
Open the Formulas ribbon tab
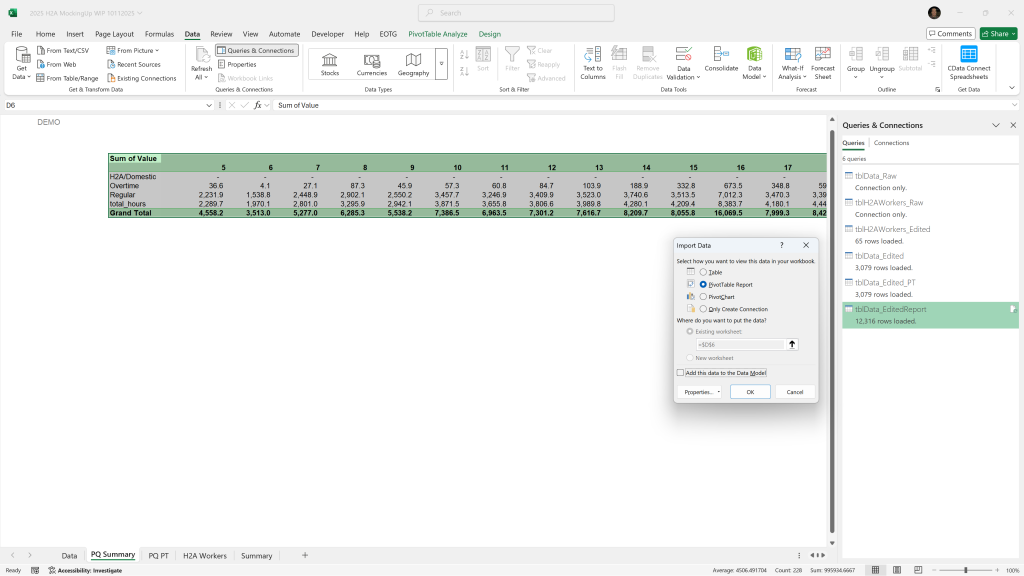[x=159, y=34]
